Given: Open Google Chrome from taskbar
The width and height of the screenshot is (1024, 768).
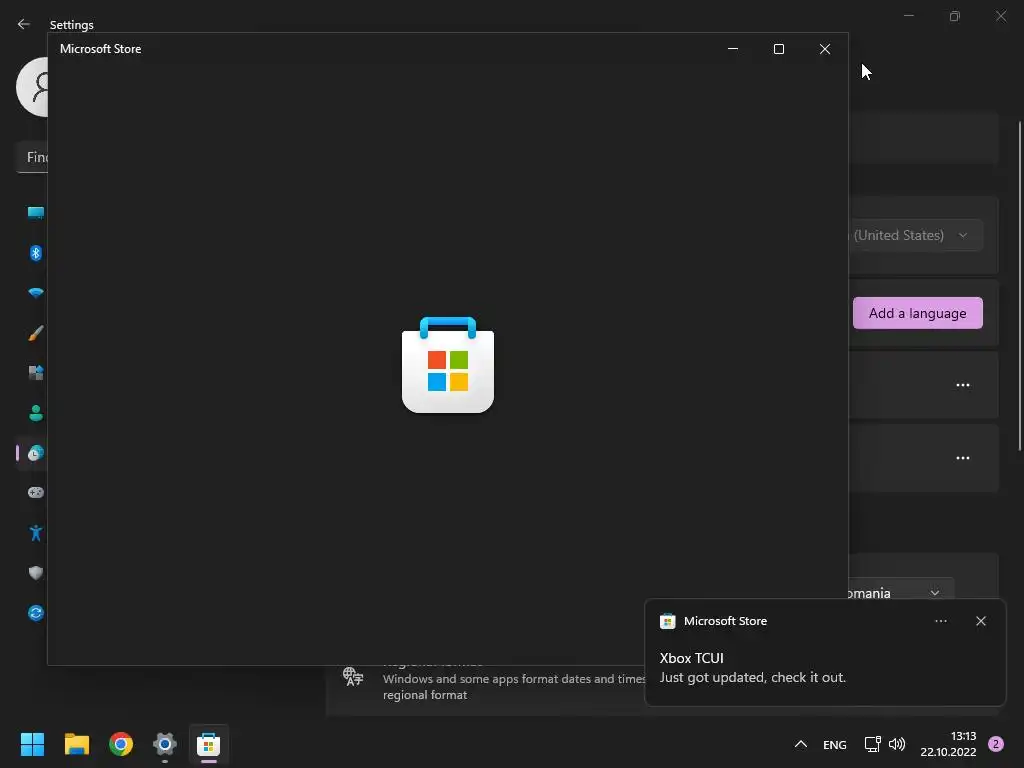Looking at the screenshot, I should tap(121, 744).
